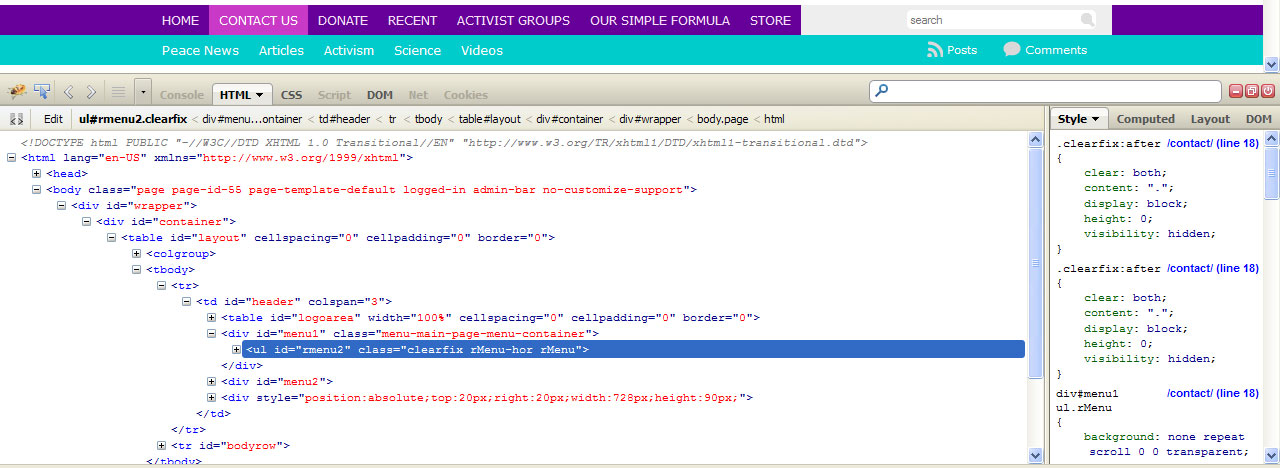Deactivate Firebug with the red power button
Viewport: 1280px width, 468px height.
point(1268,91)
